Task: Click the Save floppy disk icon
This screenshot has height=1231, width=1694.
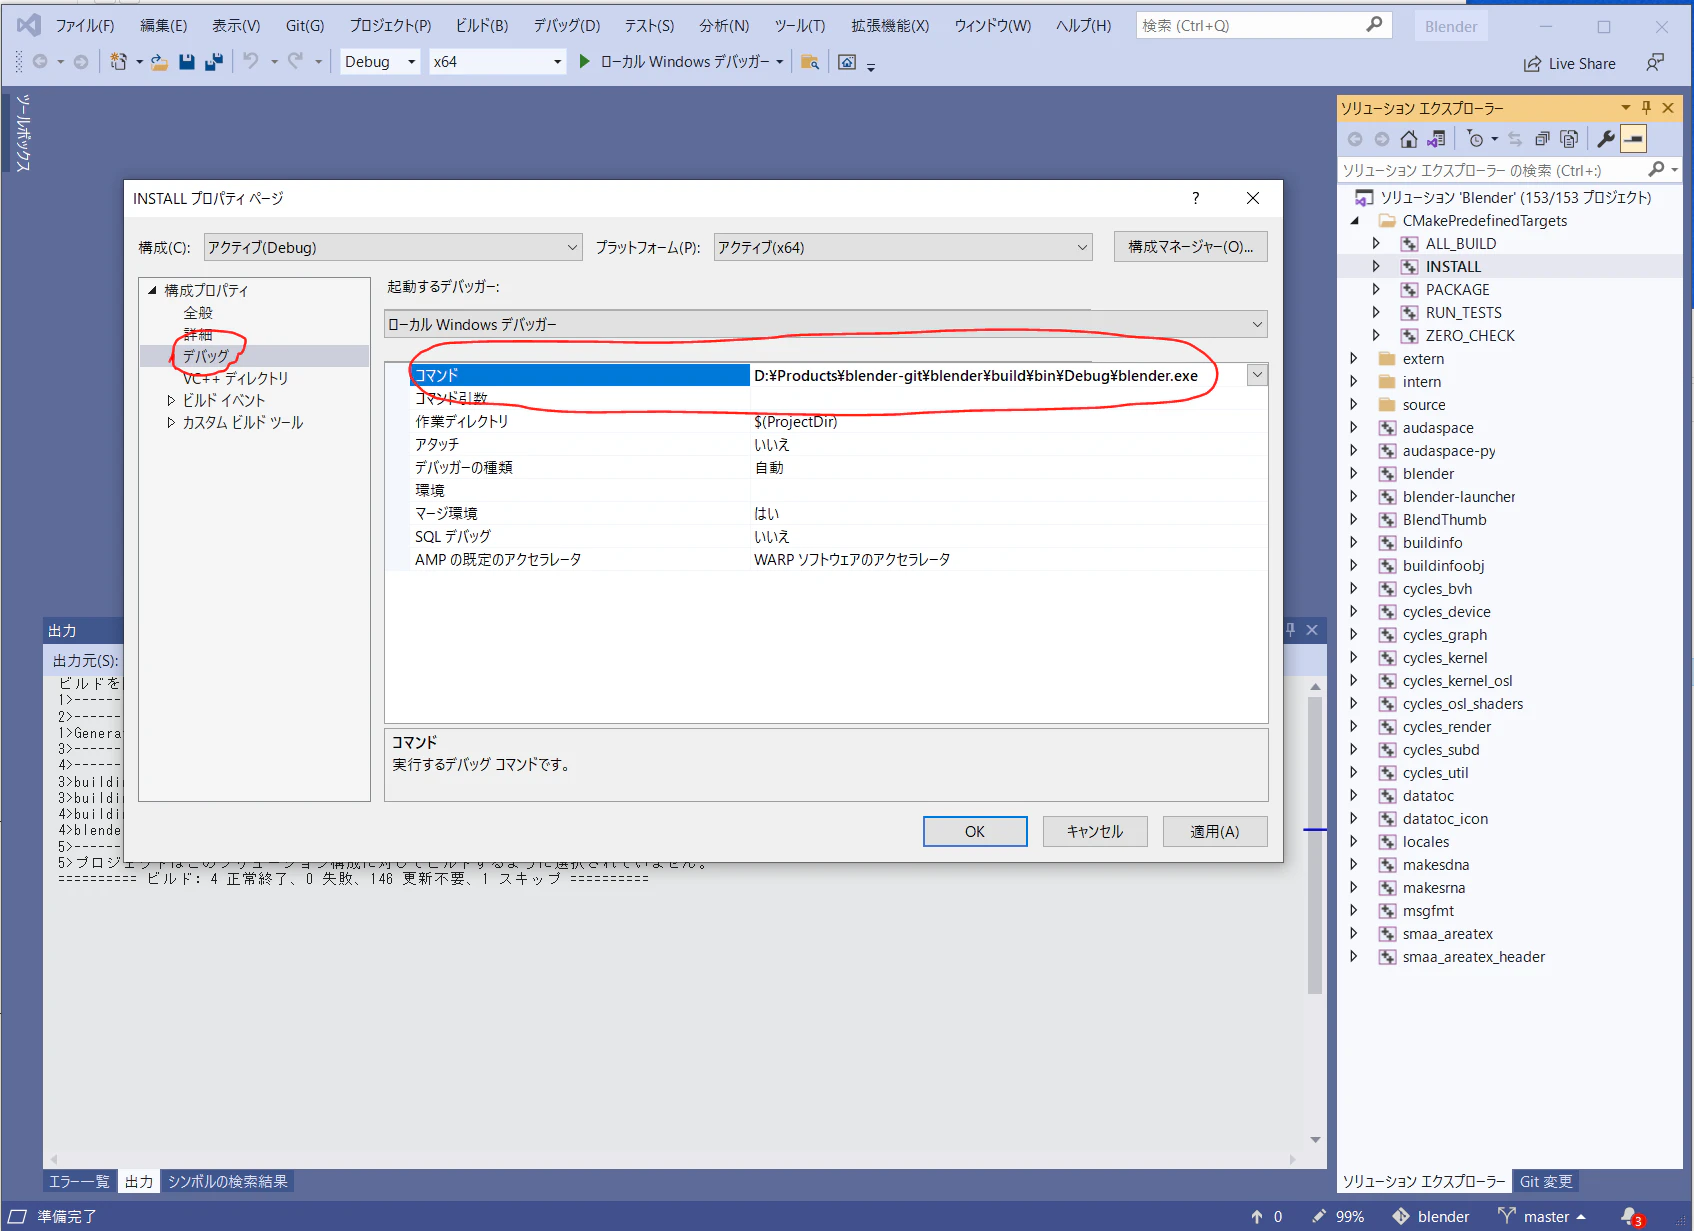Action: click(186, 62)
